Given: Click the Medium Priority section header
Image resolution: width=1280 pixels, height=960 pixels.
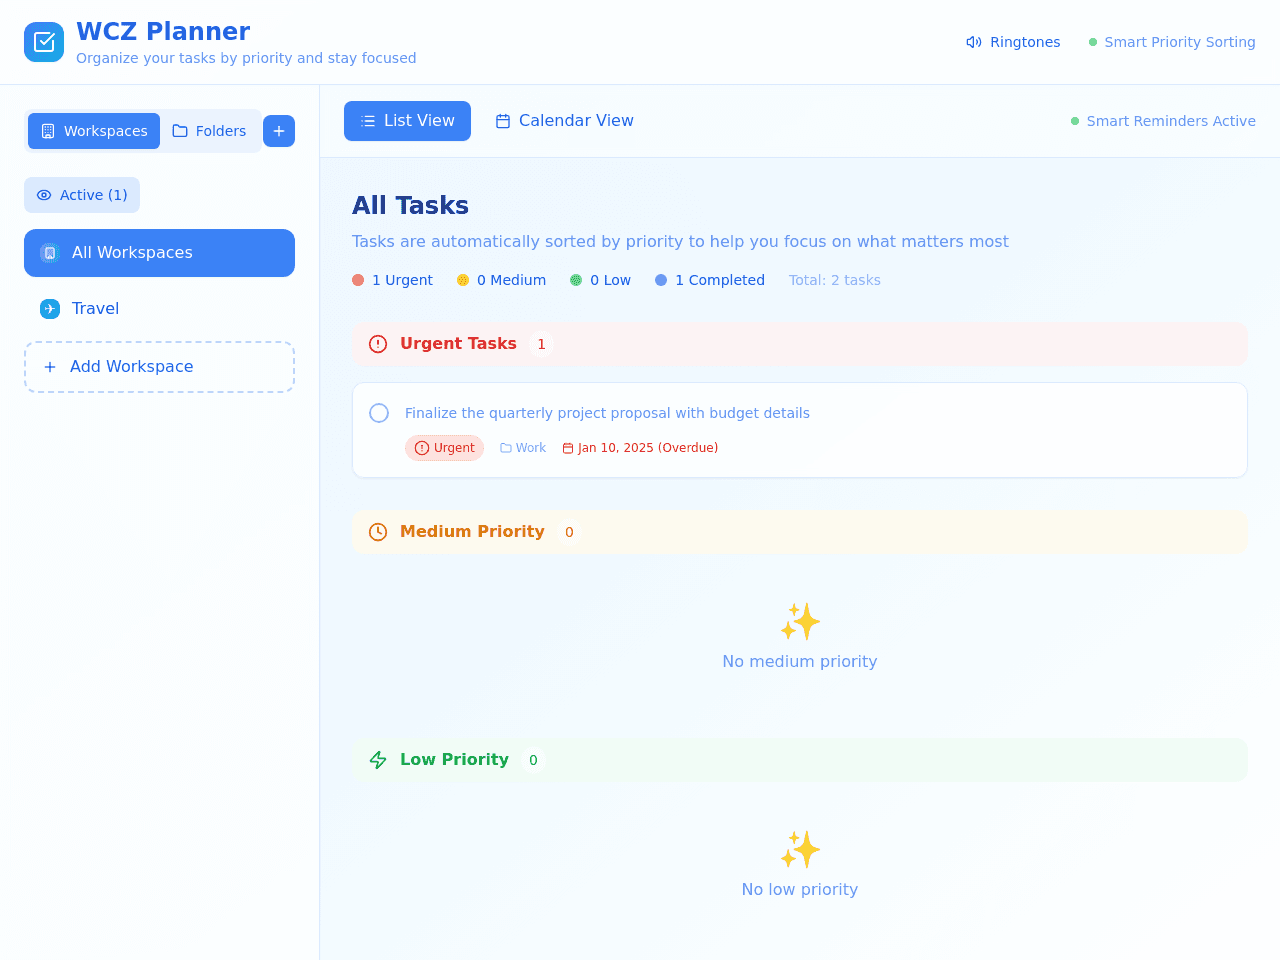Looking at the screenshot, I should click(800, 532).
